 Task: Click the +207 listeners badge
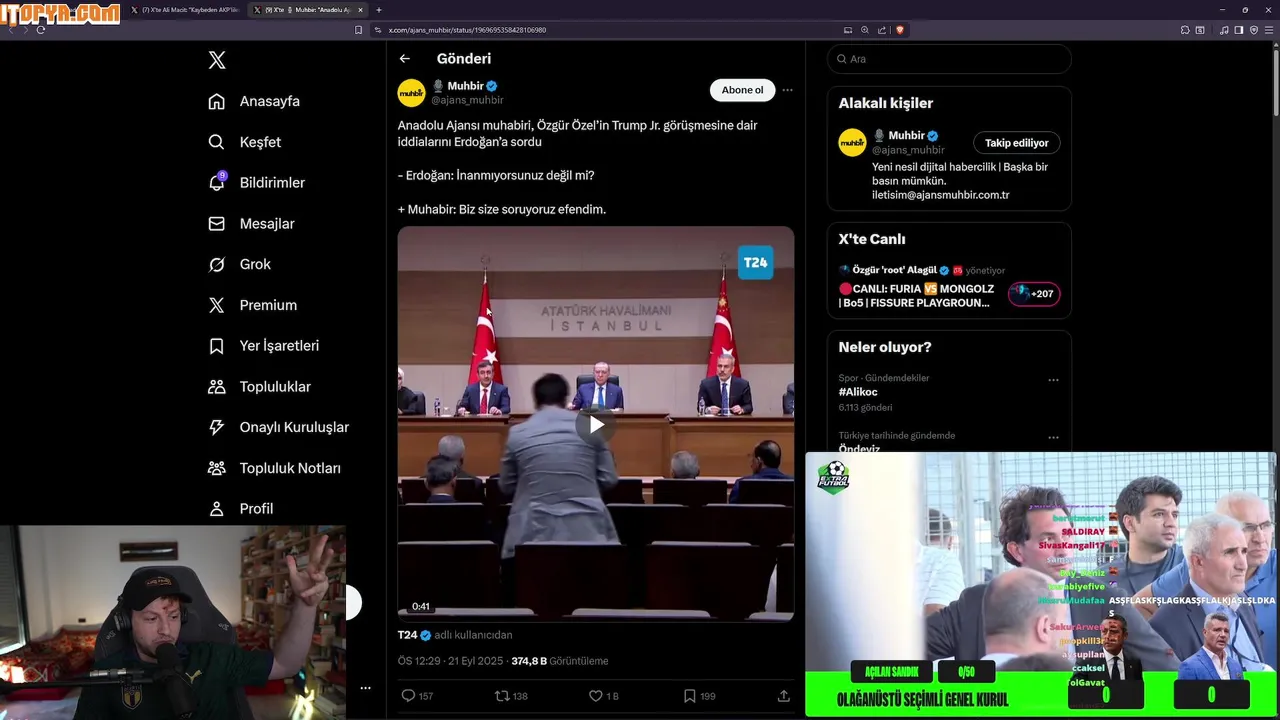(1034, 294)
